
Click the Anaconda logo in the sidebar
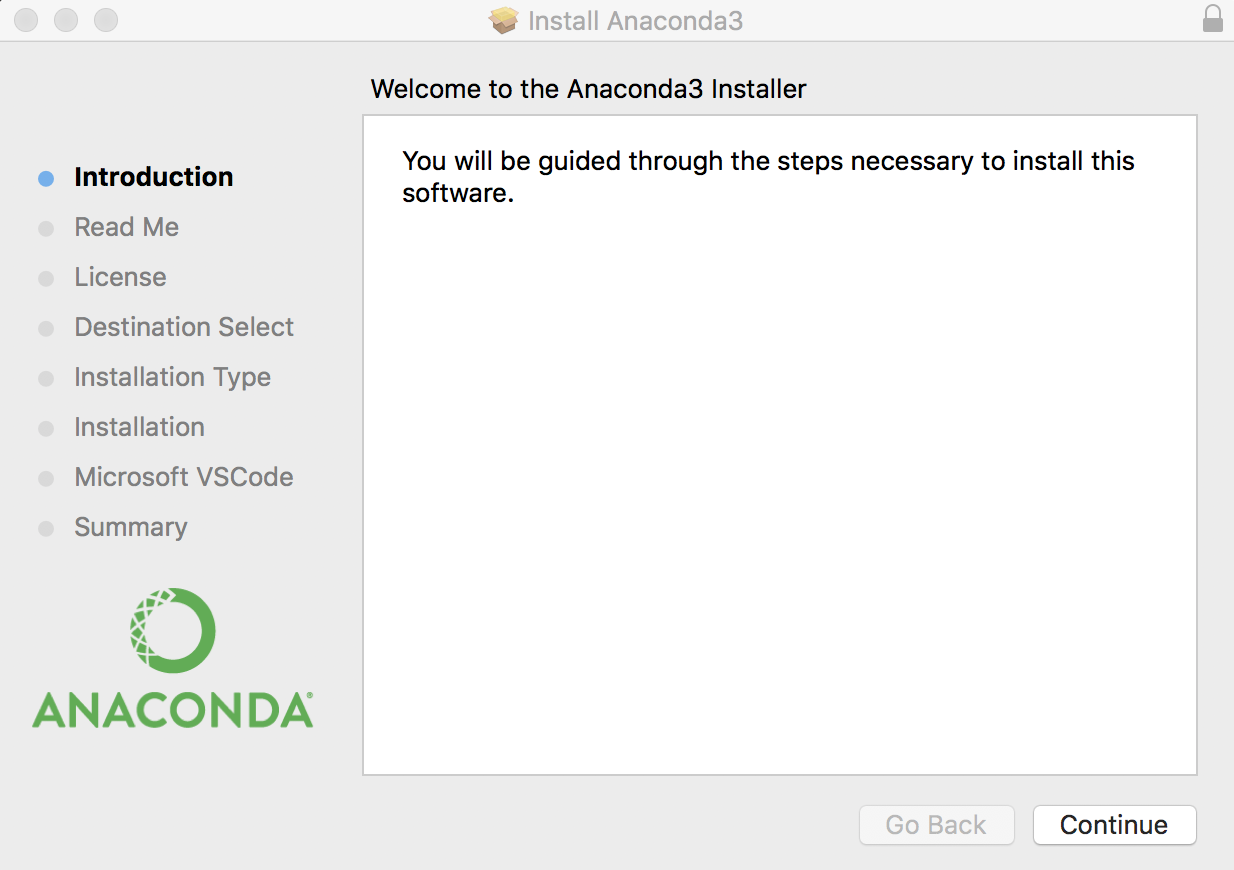pyautogui.click(x=172, y=655)
